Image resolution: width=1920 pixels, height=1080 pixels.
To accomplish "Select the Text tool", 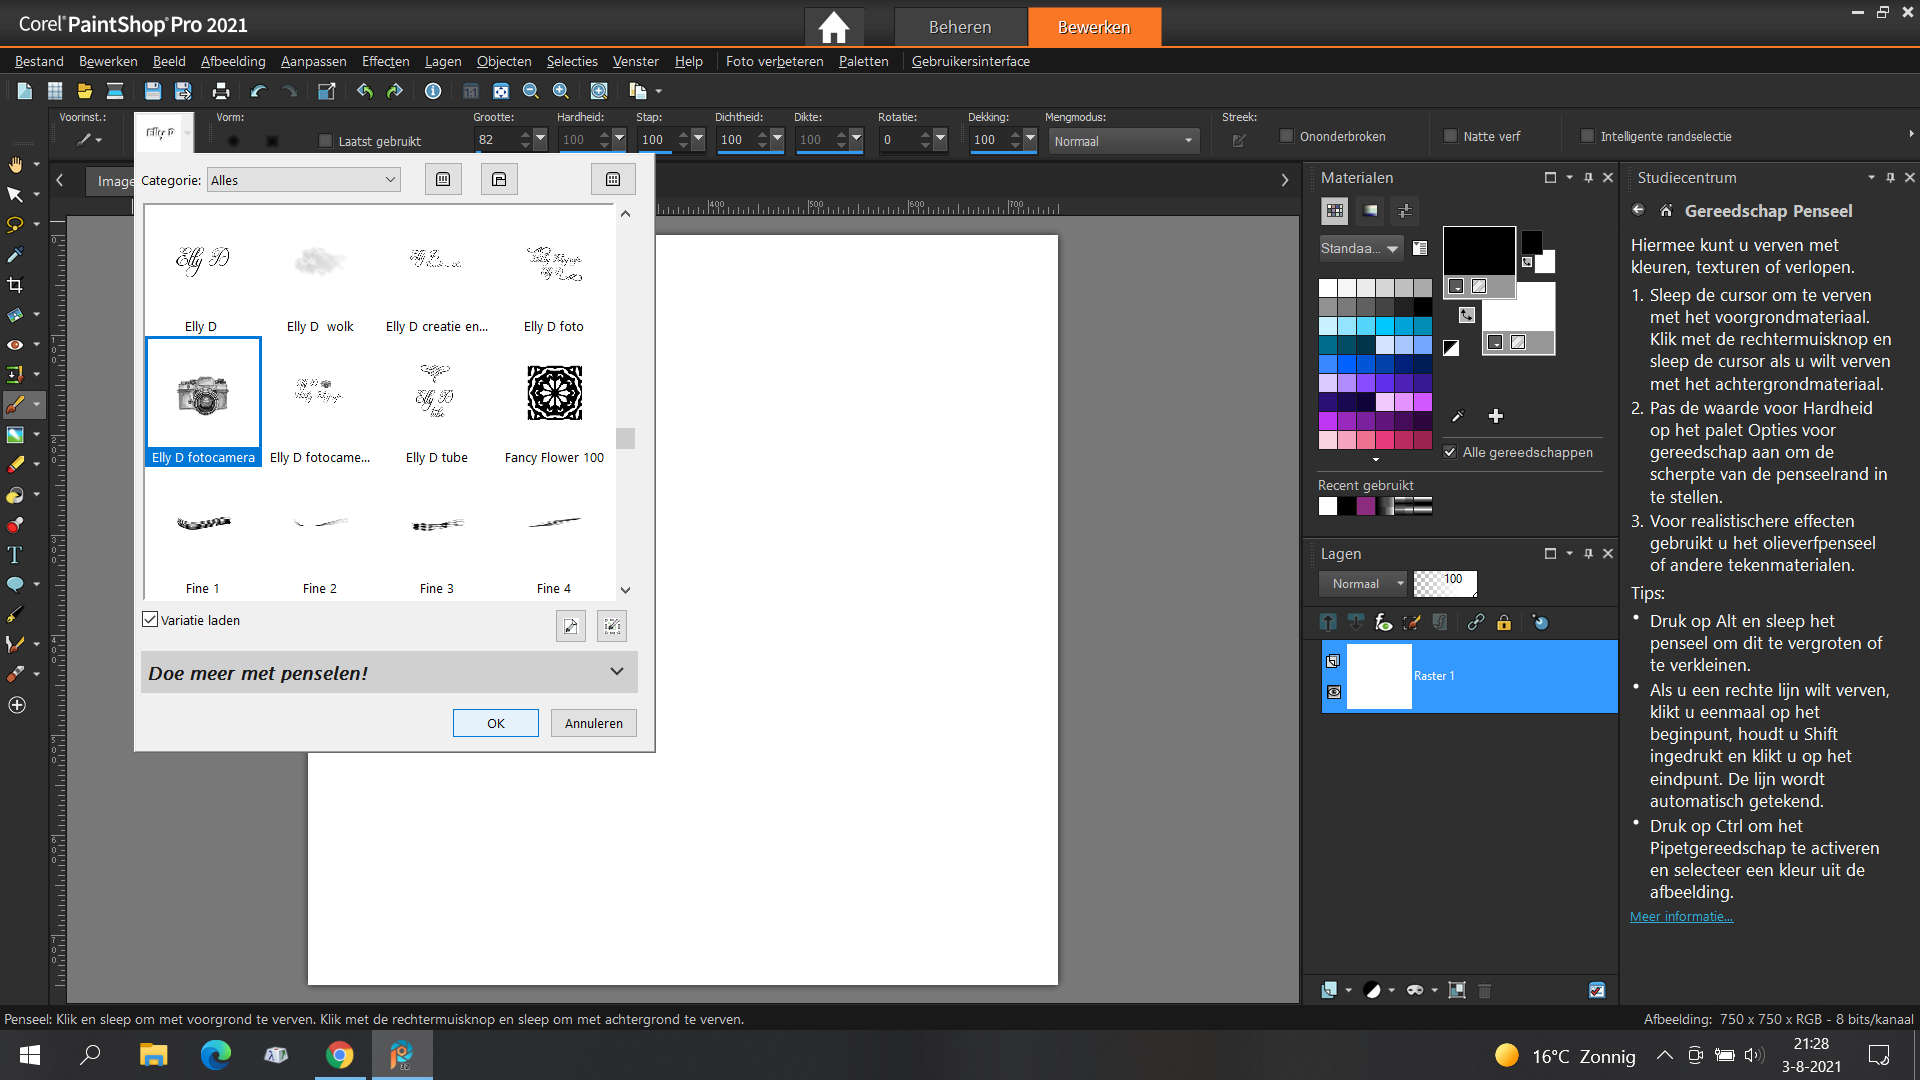I will point(15,555).
